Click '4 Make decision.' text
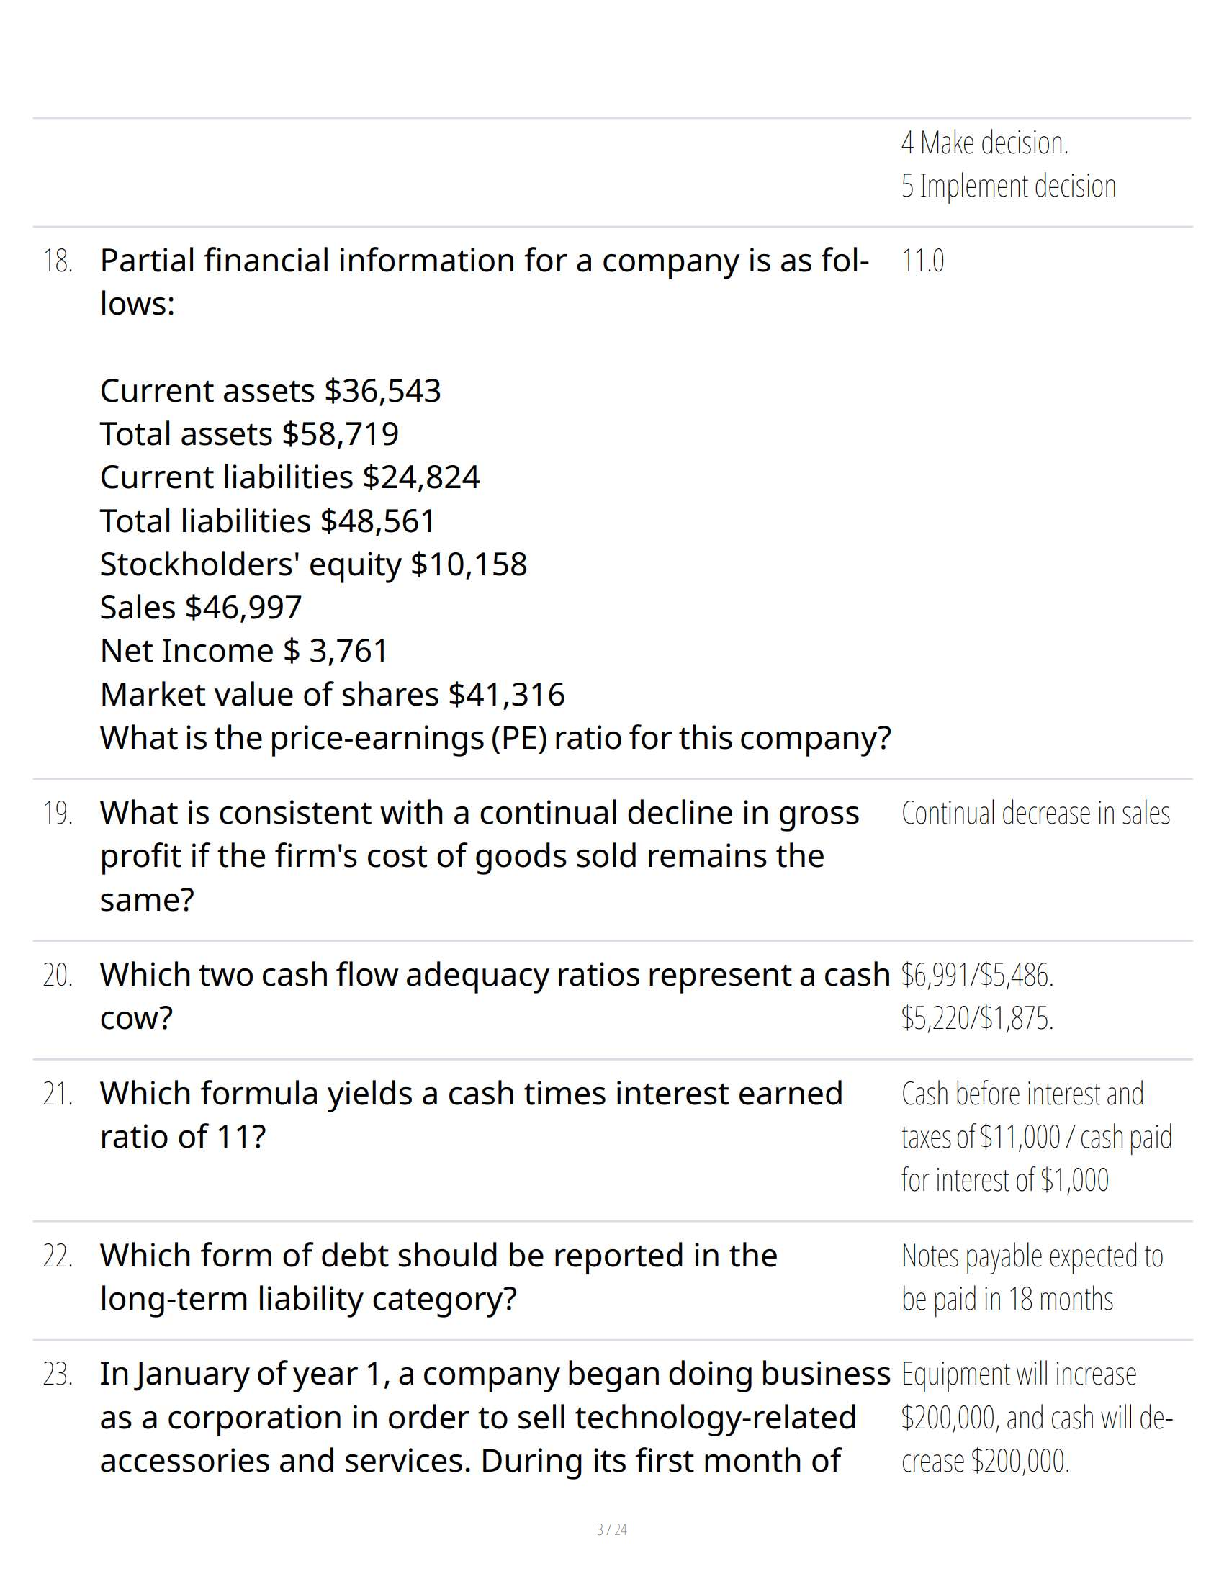Viewport: 1224px width, 1584px height. 984,143
